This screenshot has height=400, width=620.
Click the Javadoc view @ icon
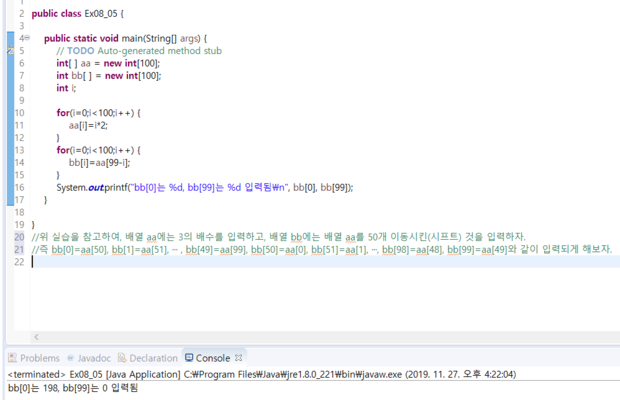point(72,358)
